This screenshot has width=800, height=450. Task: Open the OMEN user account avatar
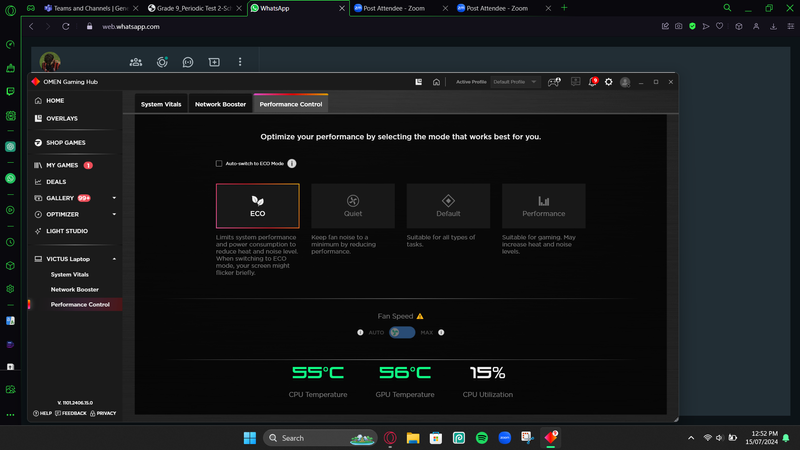625,82
